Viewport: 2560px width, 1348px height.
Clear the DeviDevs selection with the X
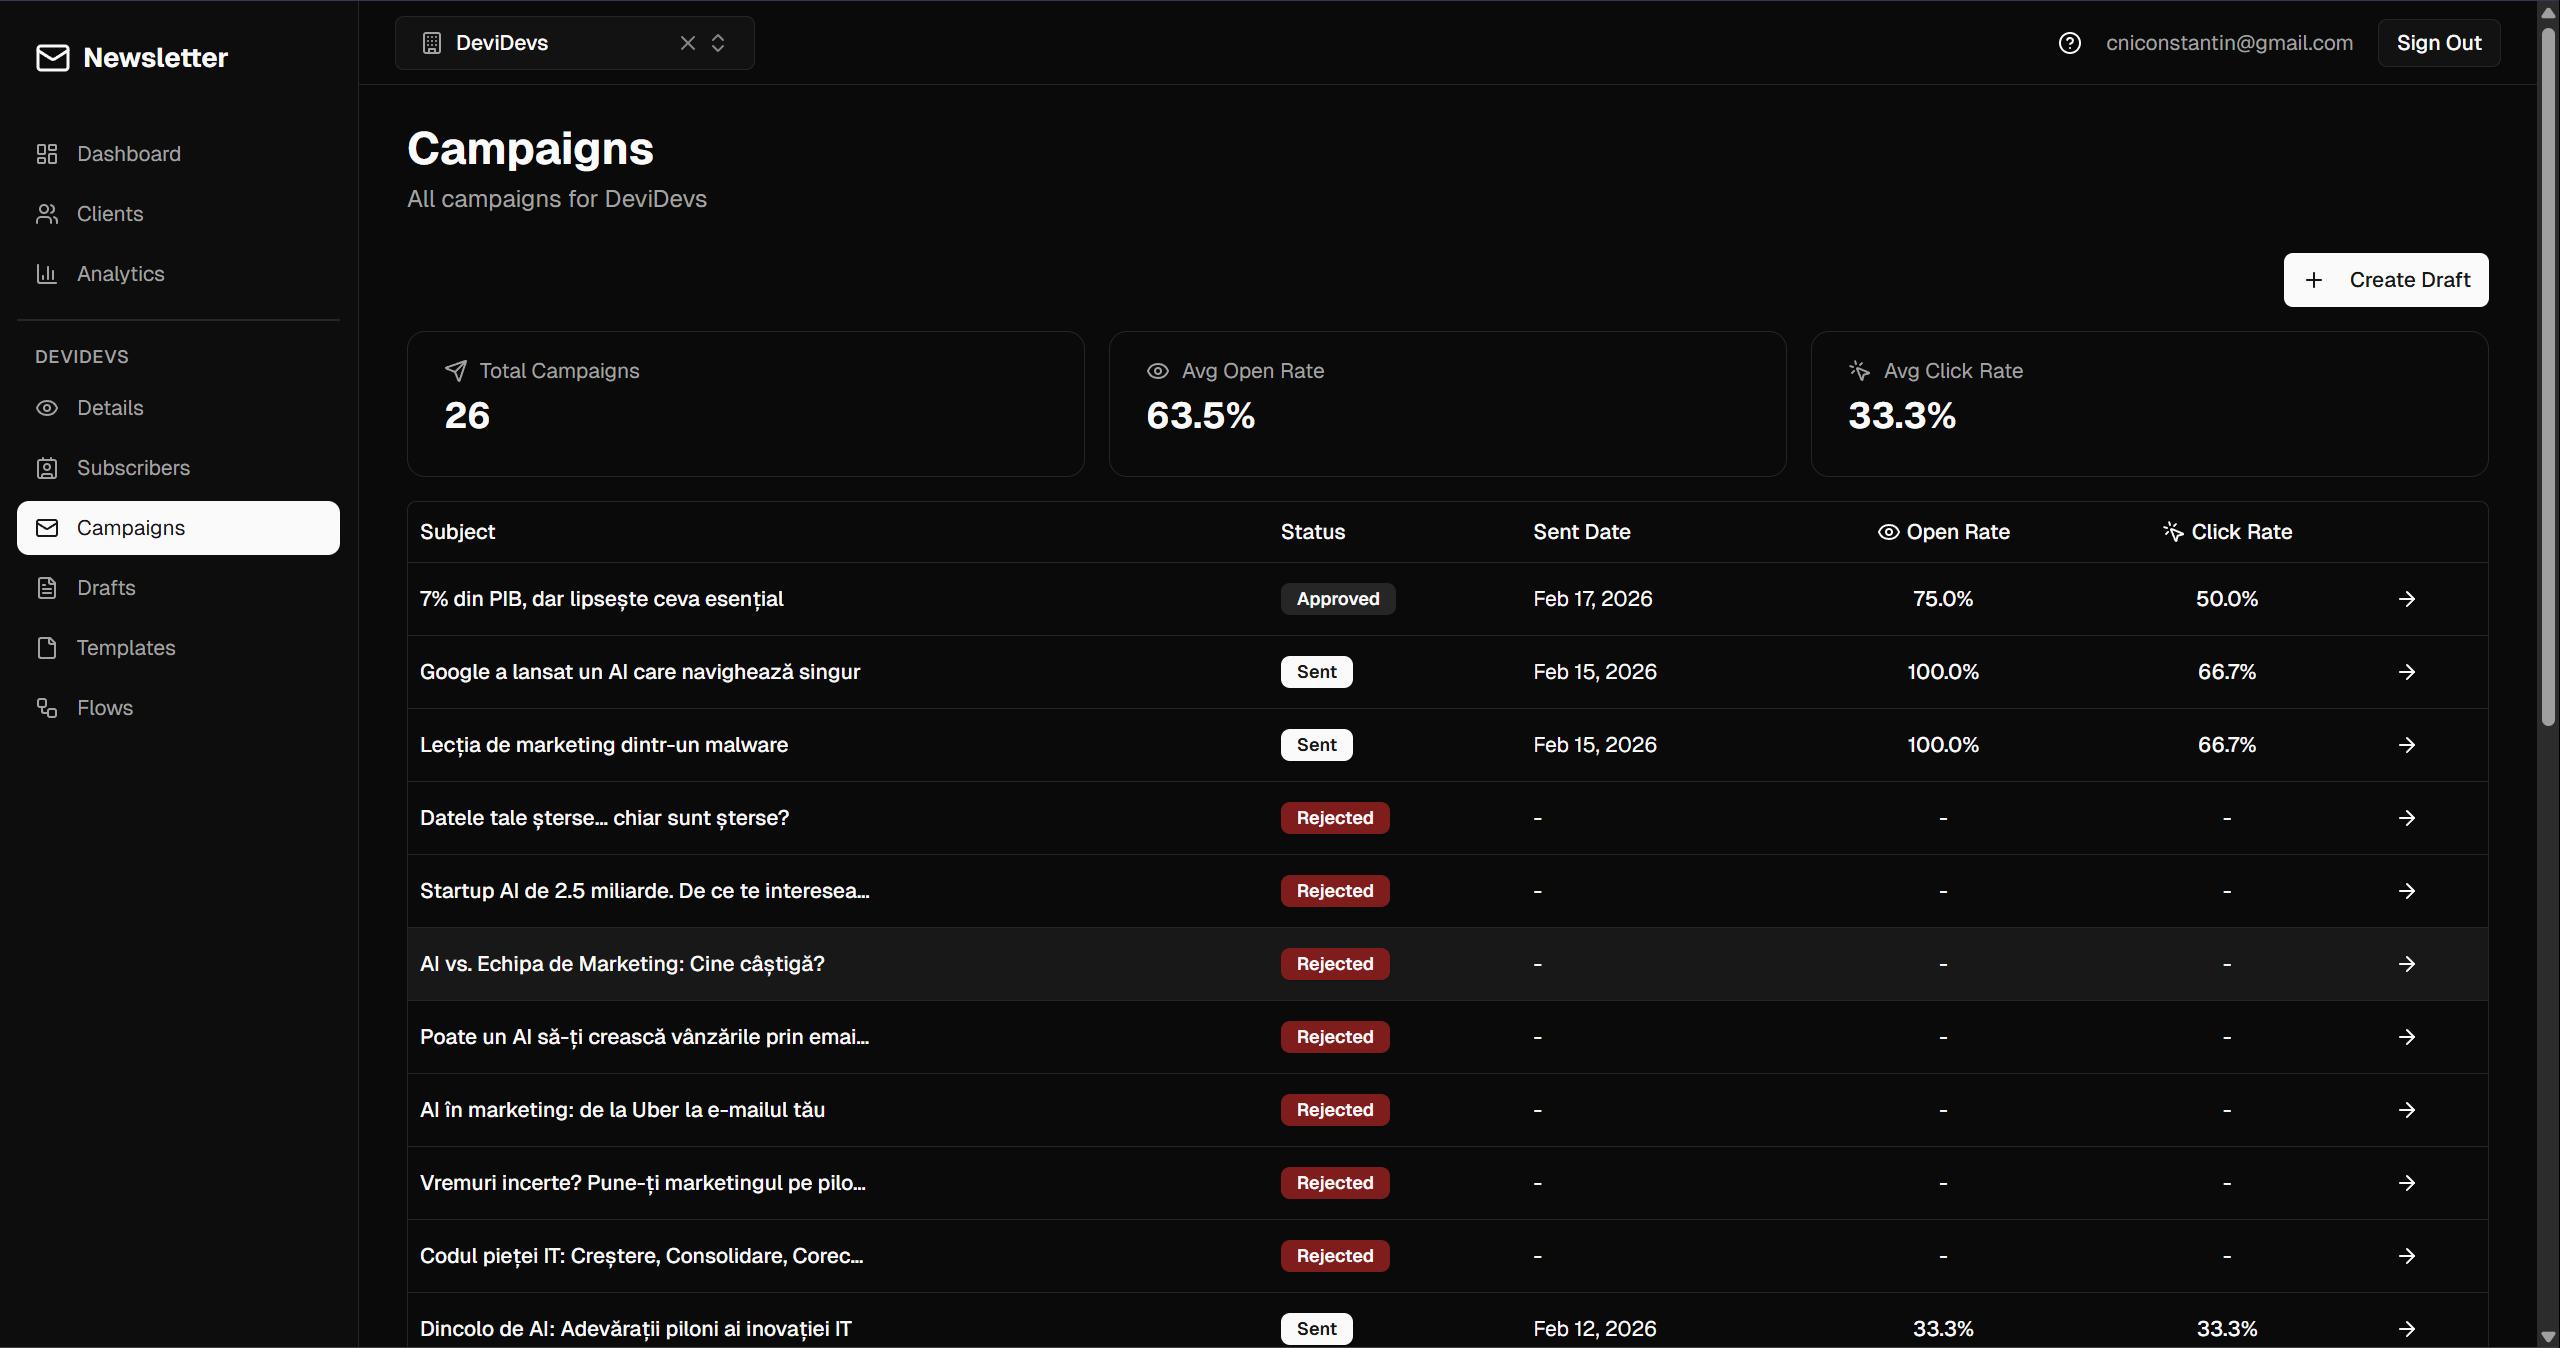coord(688,43)
